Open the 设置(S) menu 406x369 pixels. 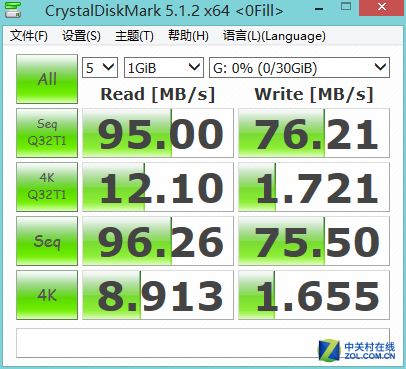click(81, 36)
